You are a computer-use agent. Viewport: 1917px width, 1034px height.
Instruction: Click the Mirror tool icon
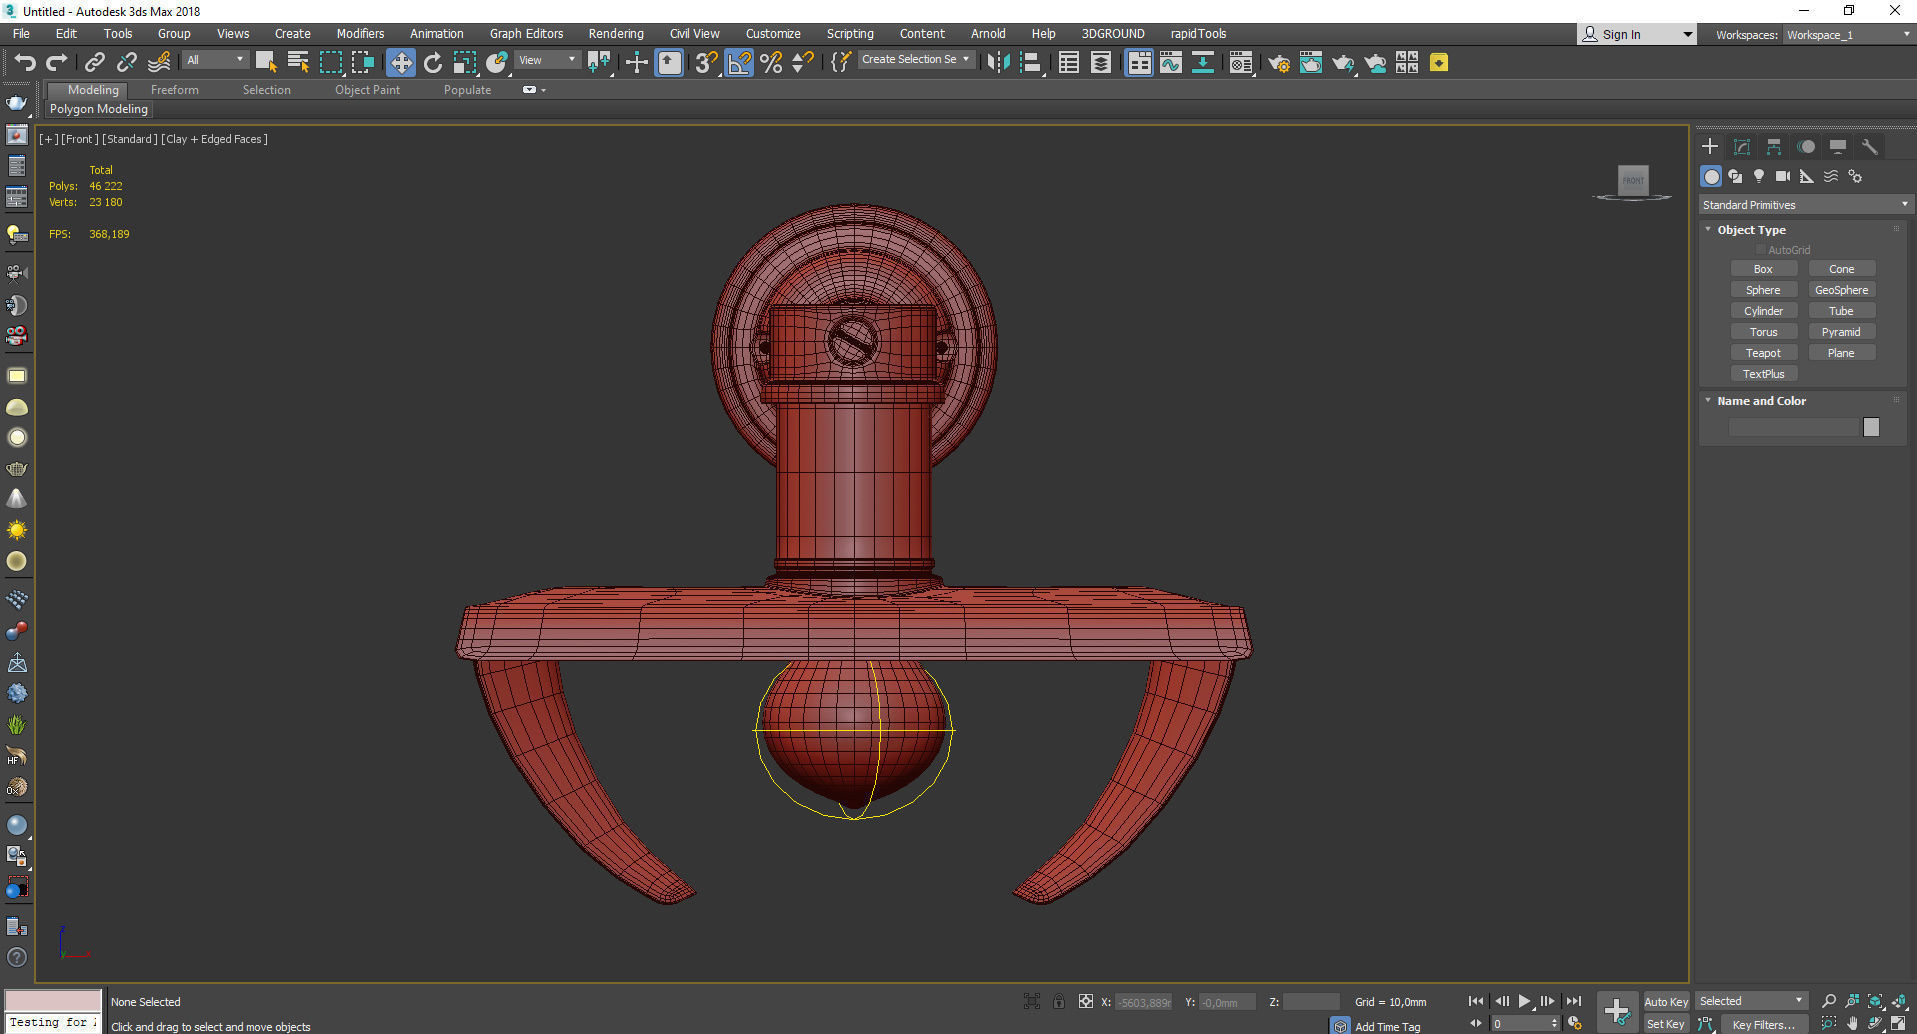[997, 63]
